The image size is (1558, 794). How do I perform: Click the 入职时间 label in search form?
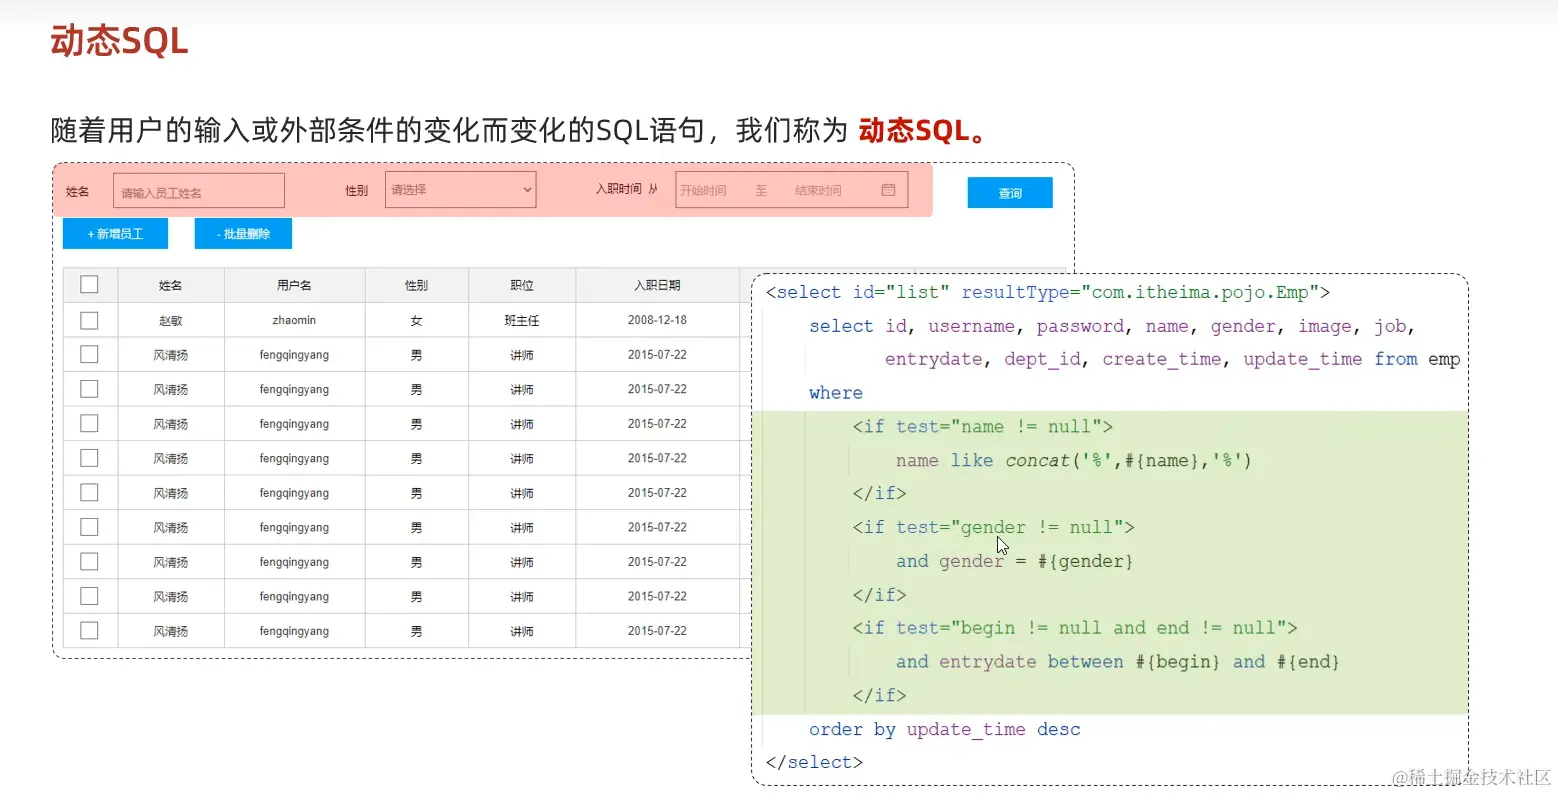pyautogui.click(x=619, y=189)
